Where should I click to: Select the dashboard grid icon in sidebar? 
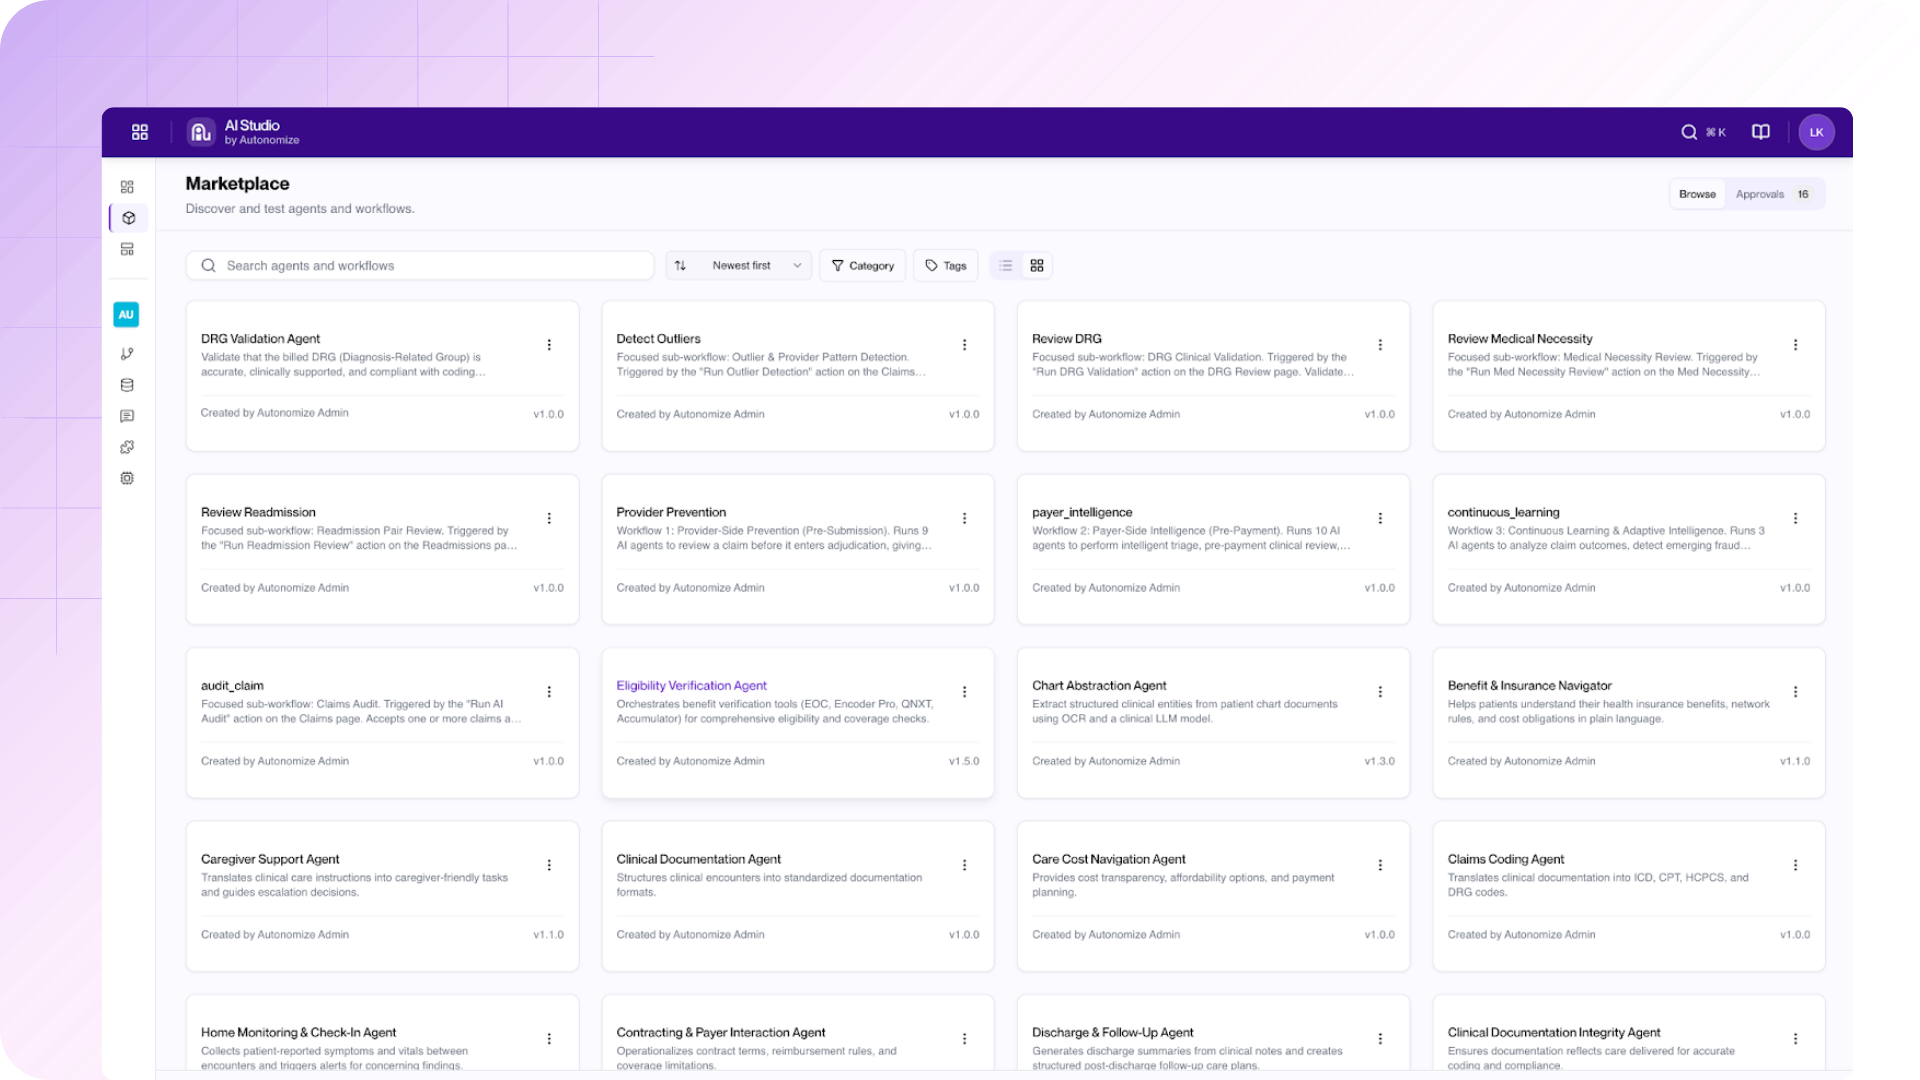click(x=127, y=186)
